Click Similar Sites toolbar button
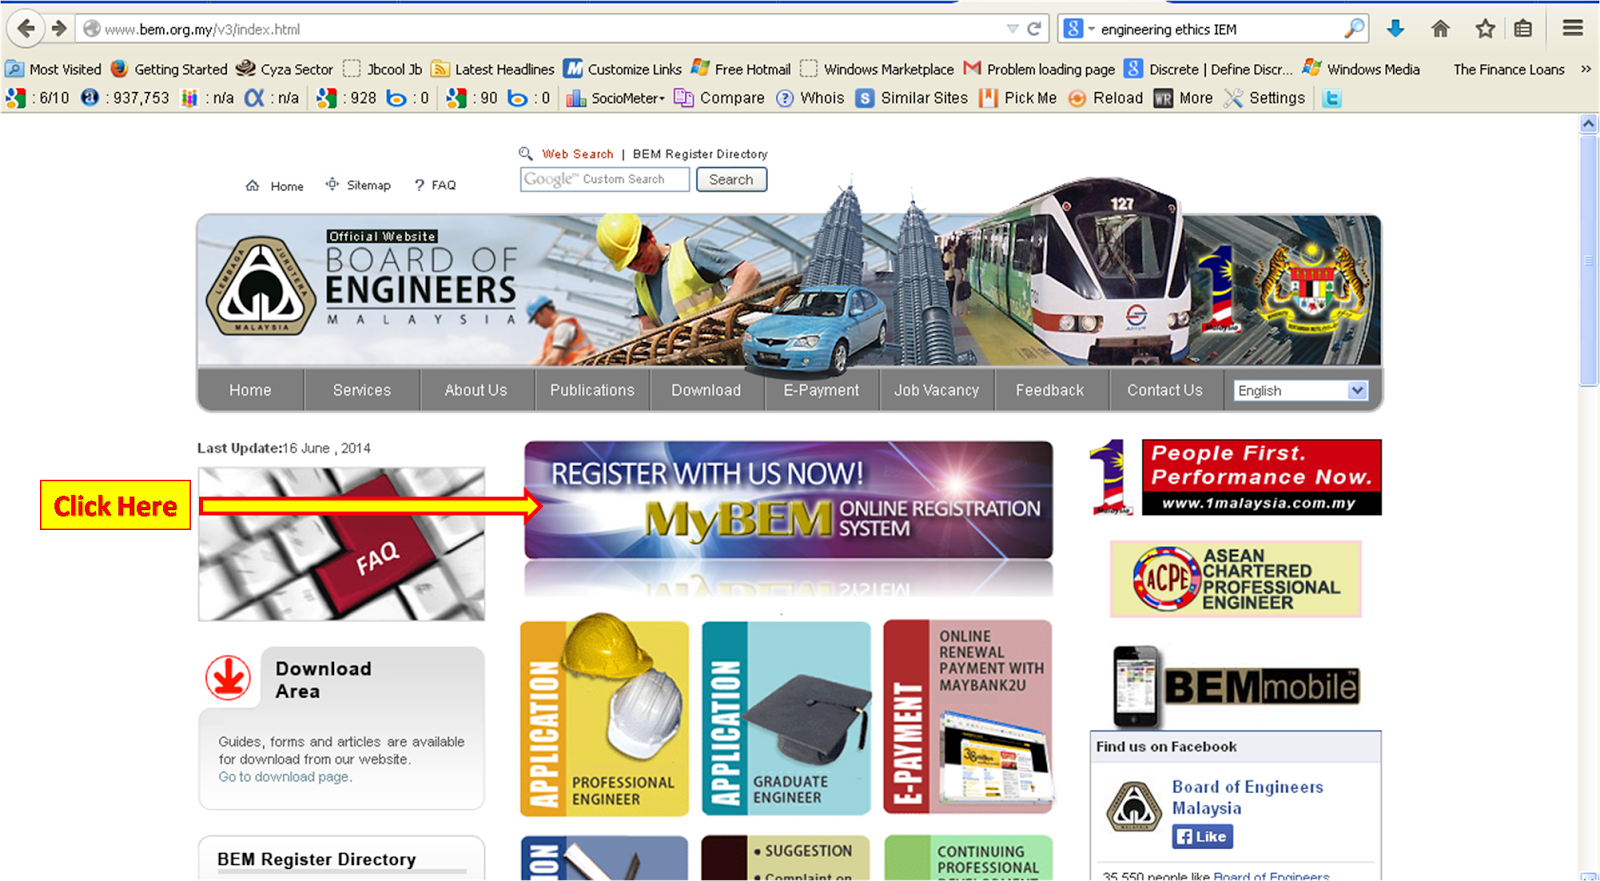Screen dimensions: 1600x881 (x=912, y=98)
